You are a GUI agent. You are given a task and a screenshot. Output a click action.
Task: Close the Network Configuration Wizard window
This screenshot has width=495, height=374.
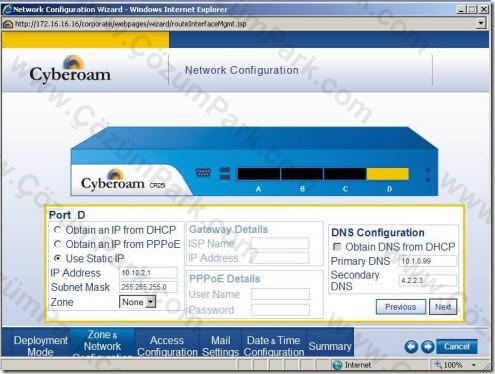(x=484, y=9)
